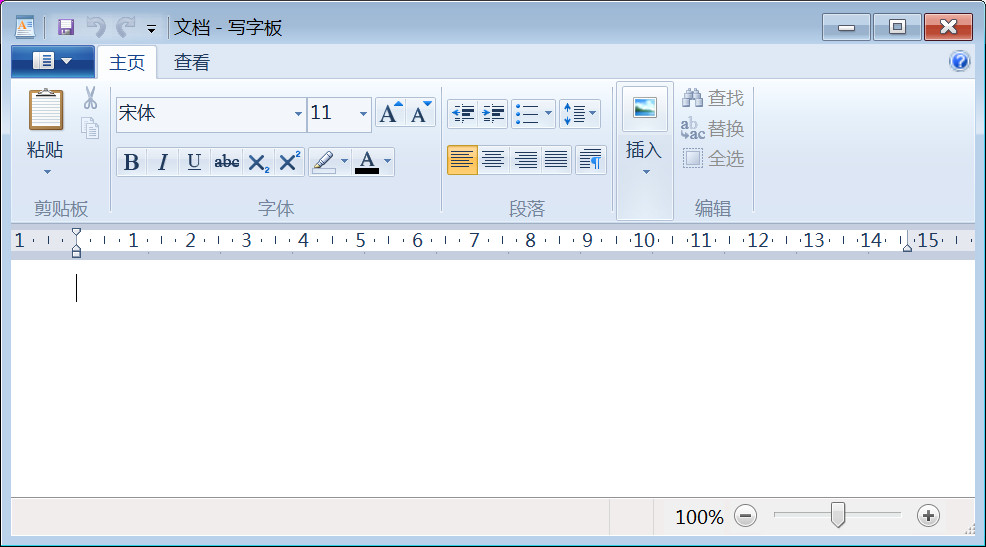Customize quick access toolbar dropdown
Image resolution: width=986 pixels, height=547 pixels.
coord(151,28)
